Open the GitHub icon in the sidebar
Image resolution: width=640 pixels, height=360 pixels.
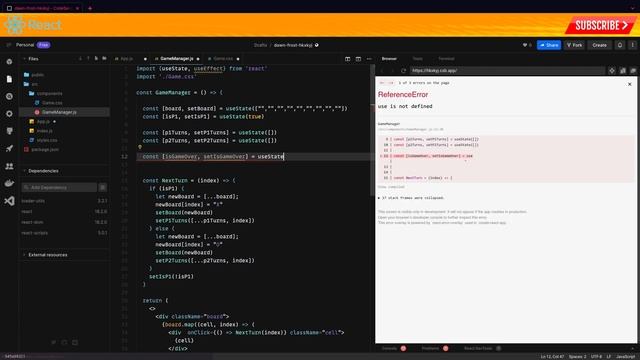pyautogui.click(x=9, y=131)
